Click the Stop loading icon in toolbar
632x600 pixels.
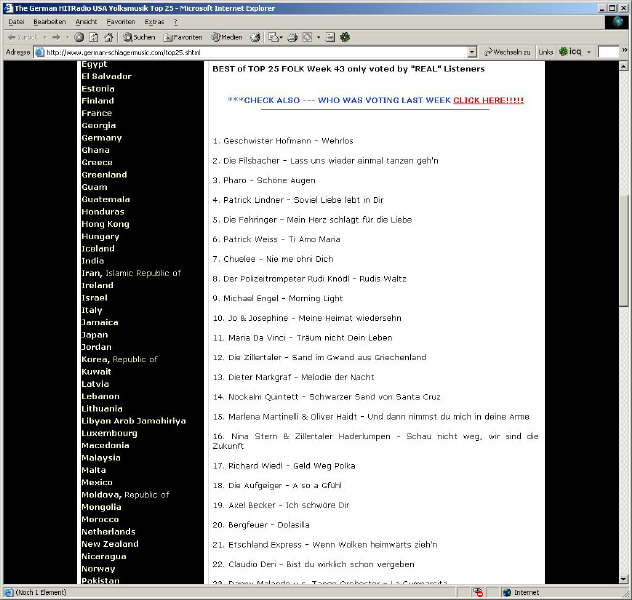click(x=79, y=37)
